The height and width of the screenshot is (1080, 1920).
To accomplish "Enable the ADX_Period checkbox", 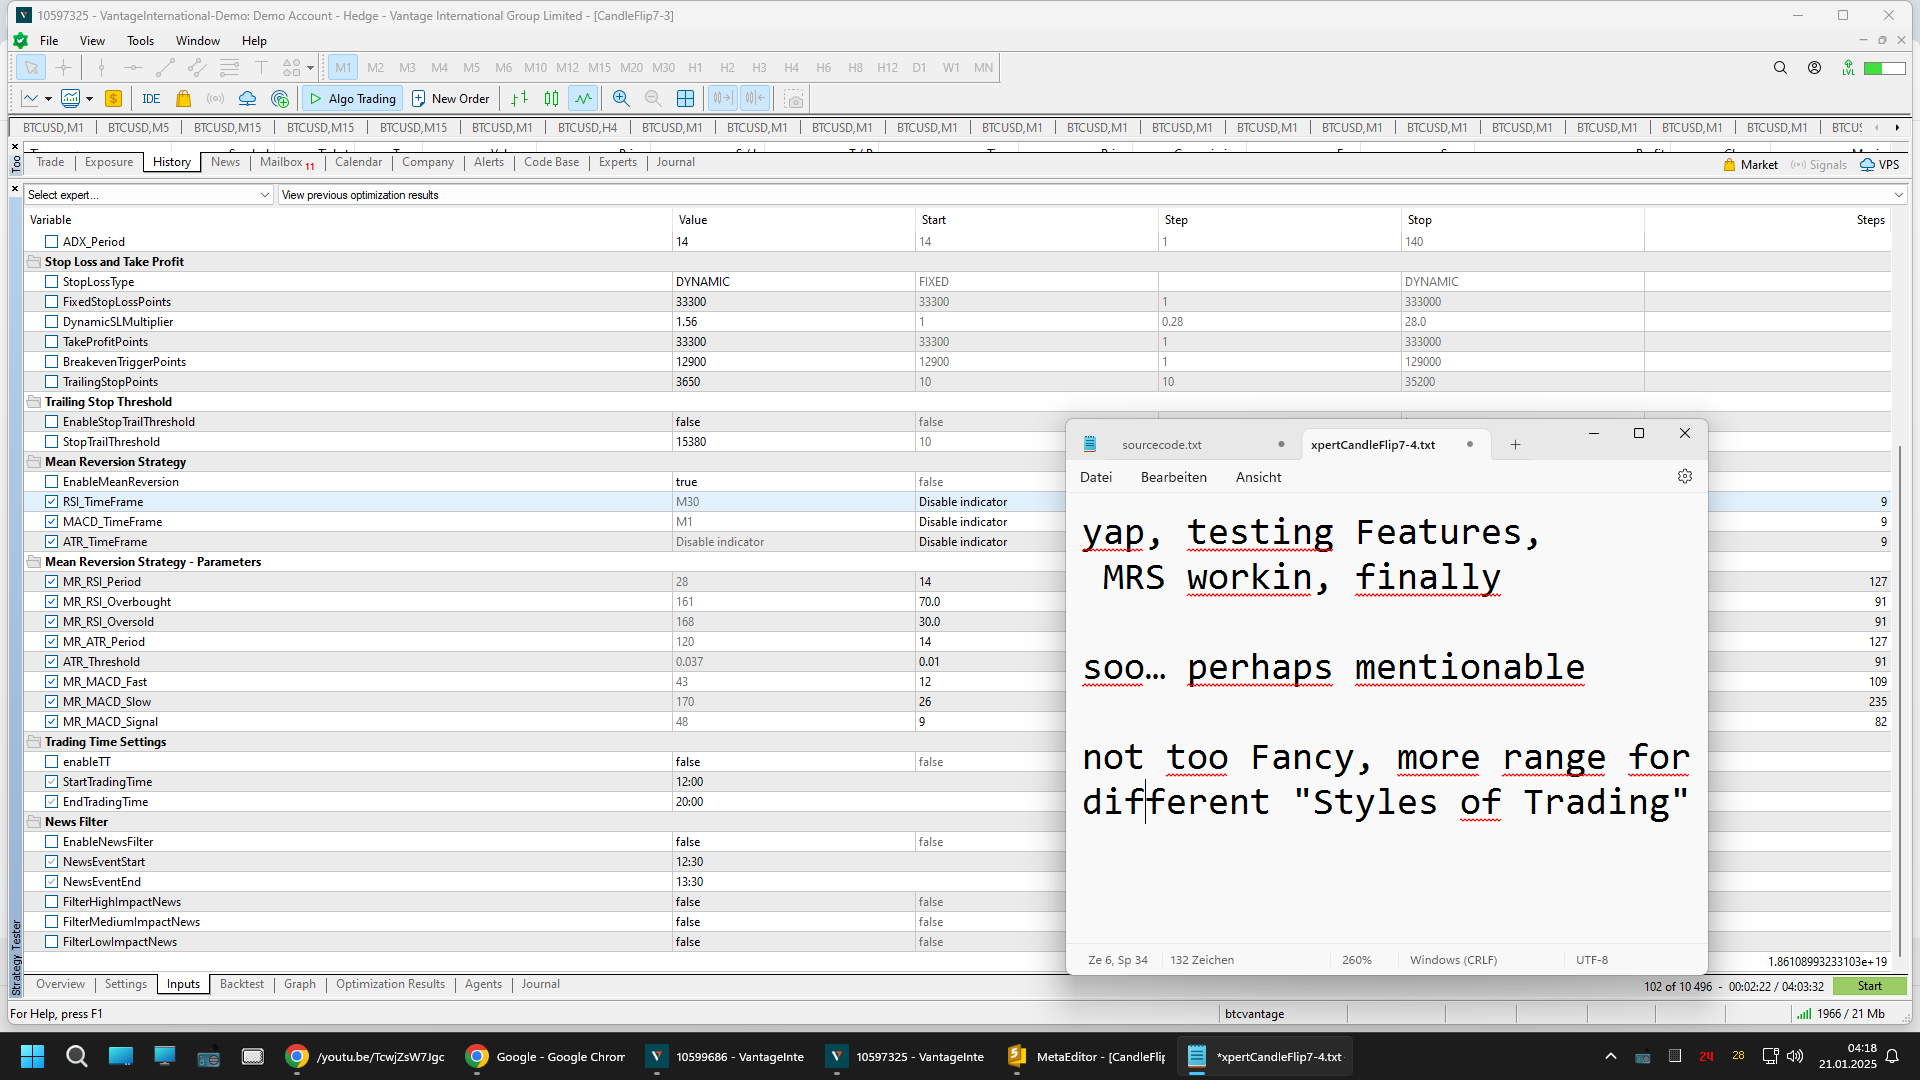I will [x=51, y=242].
